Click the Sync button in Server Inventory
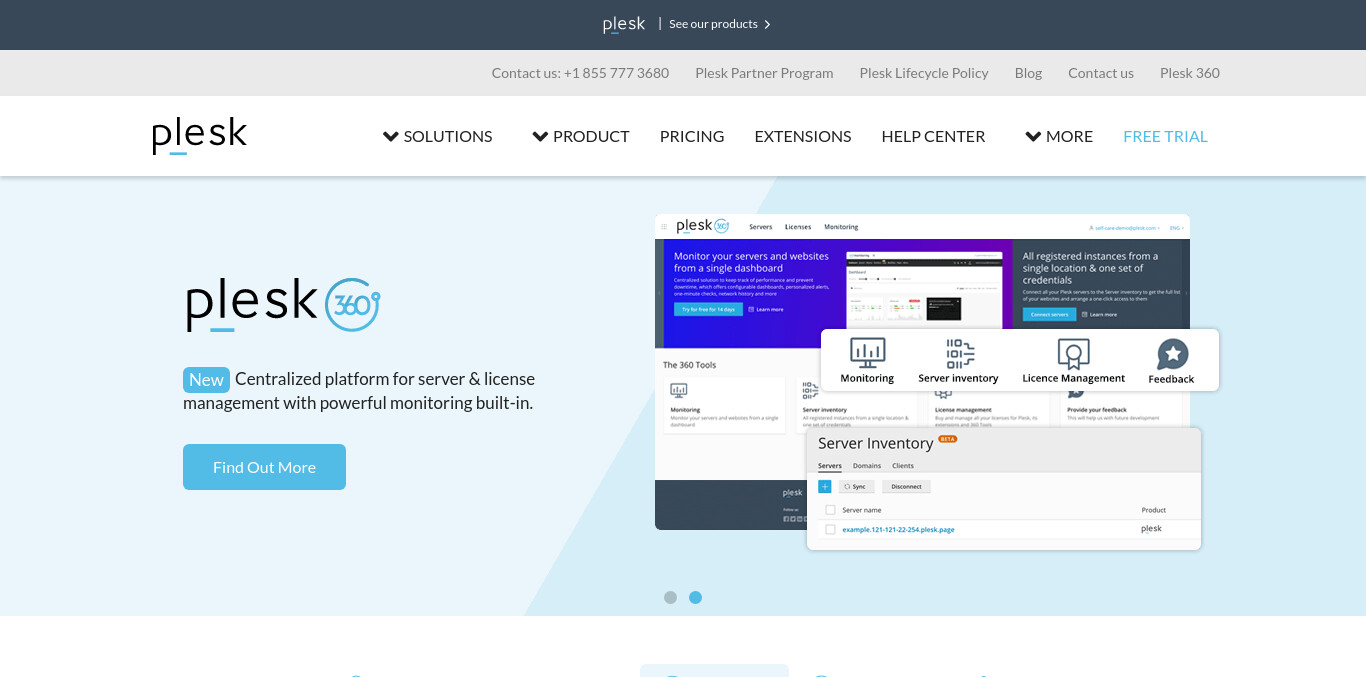Viewport: 1366px width, 677px height. [x=856, y=487]
